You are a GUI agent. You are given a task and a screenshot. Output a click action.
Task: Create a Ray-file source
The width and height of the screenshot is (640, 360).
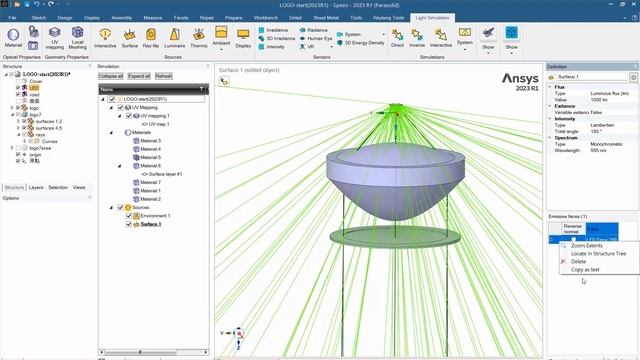(151, 38)
